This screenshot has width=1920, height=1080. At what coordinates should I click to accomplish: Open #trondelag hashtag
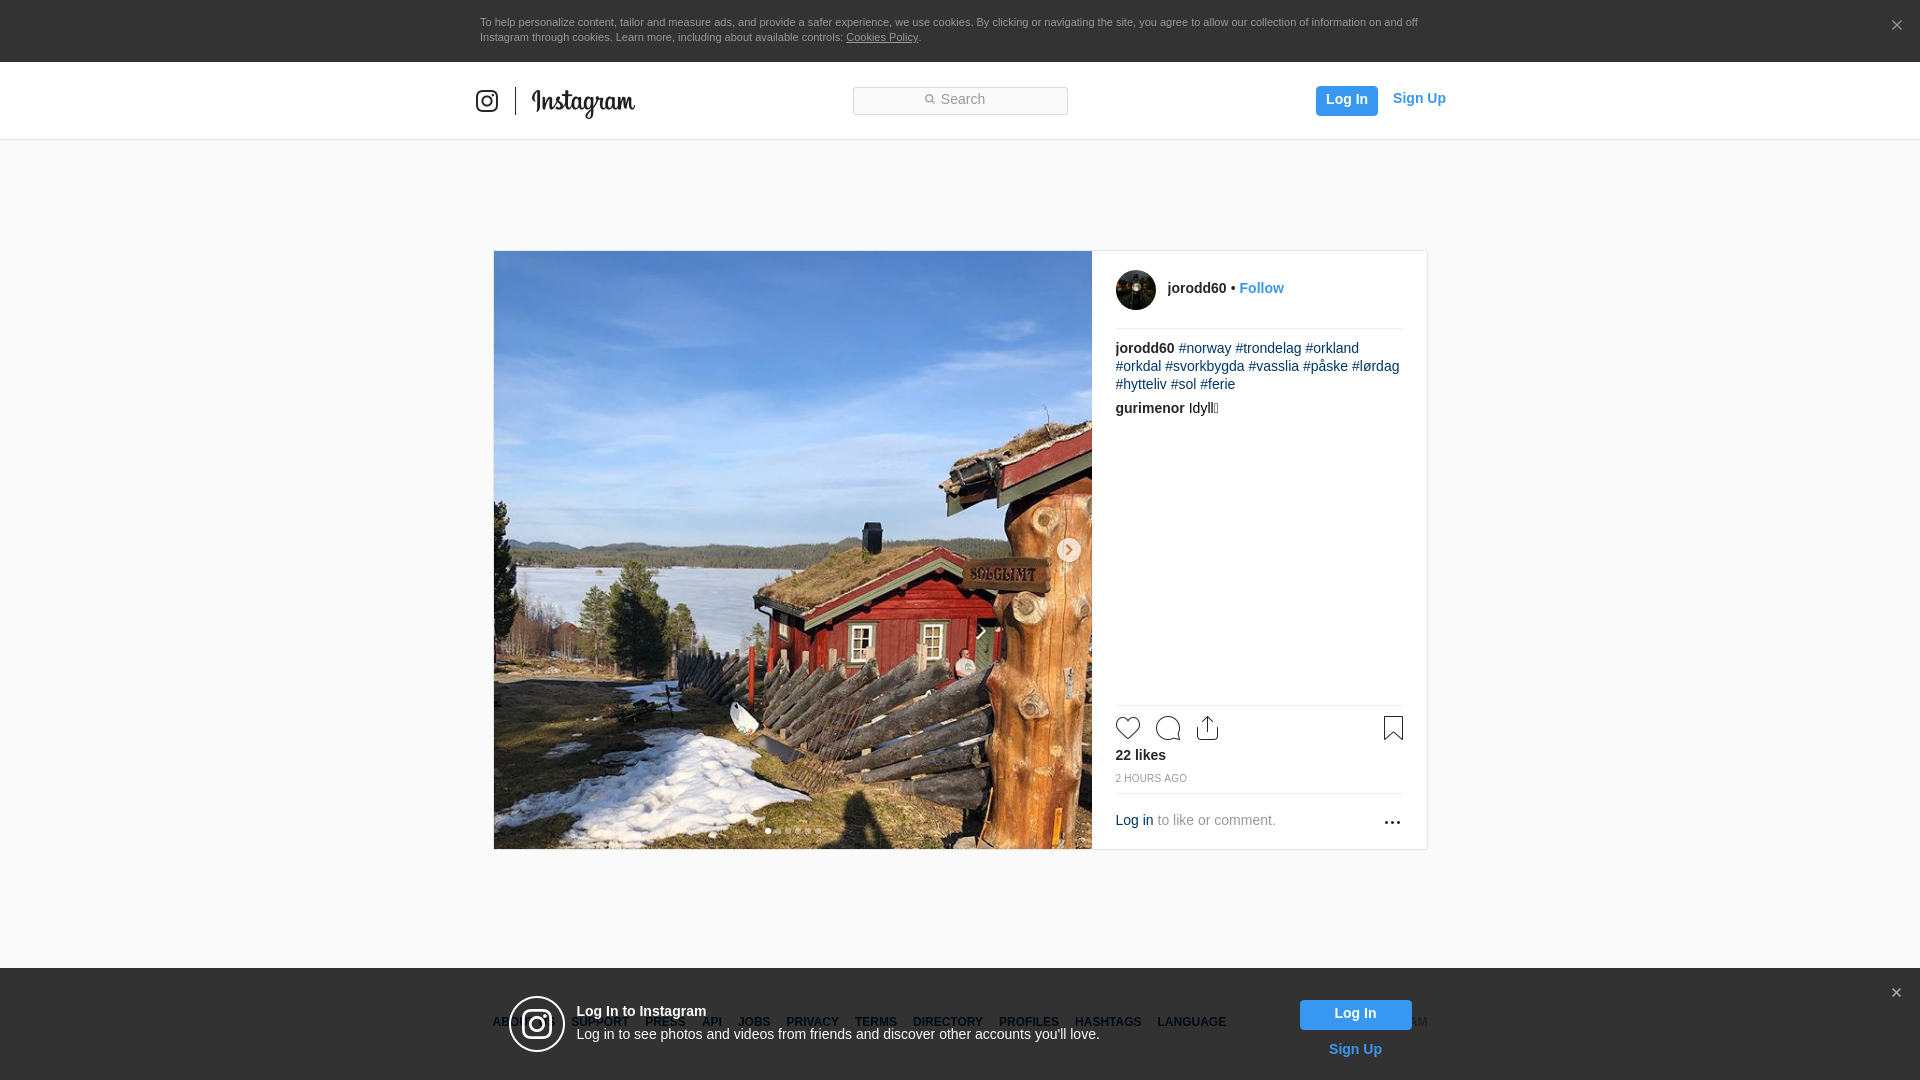[x=1268, y=348]
